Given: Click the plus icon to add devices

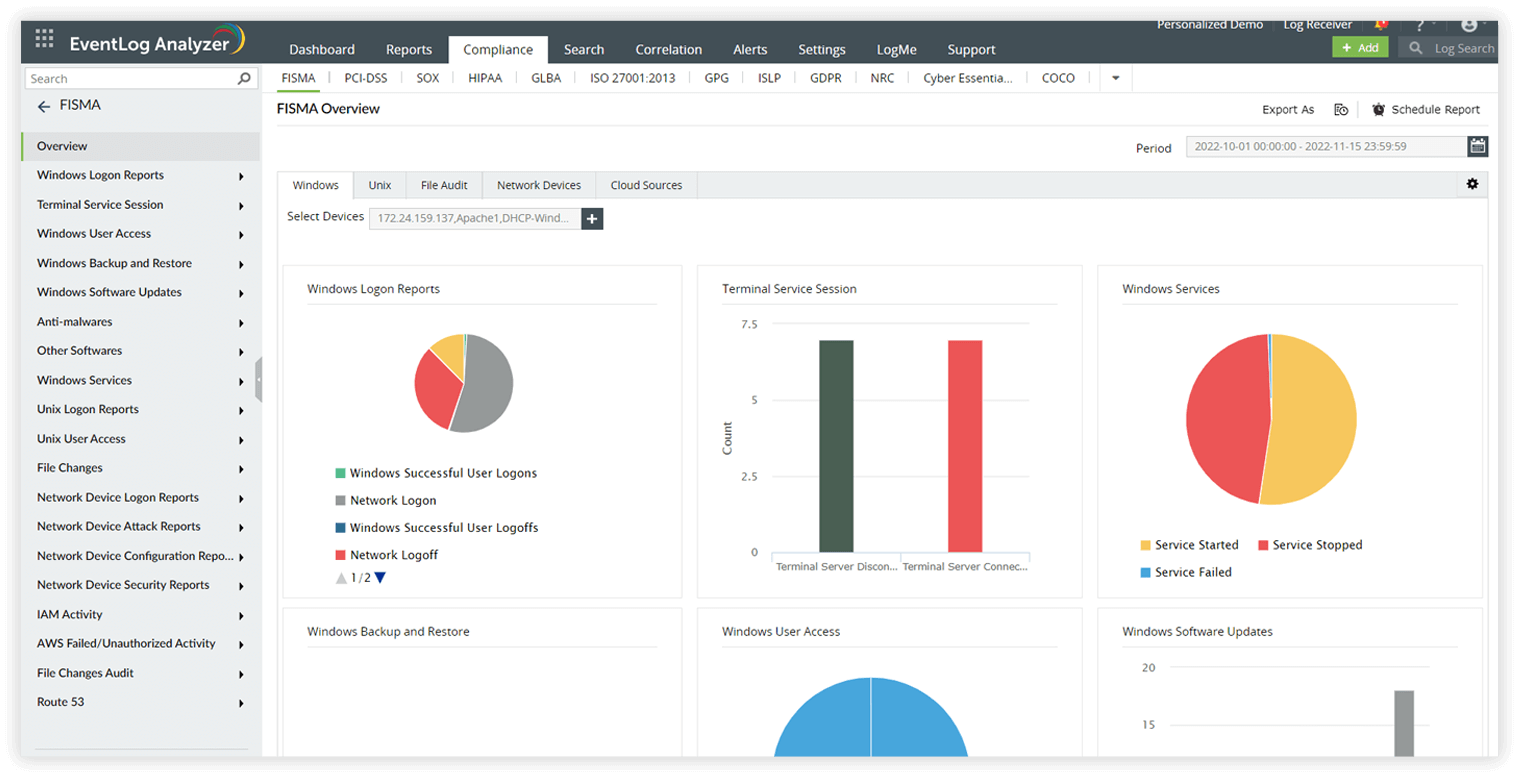Looking at the screenshot, I should 592,219.
